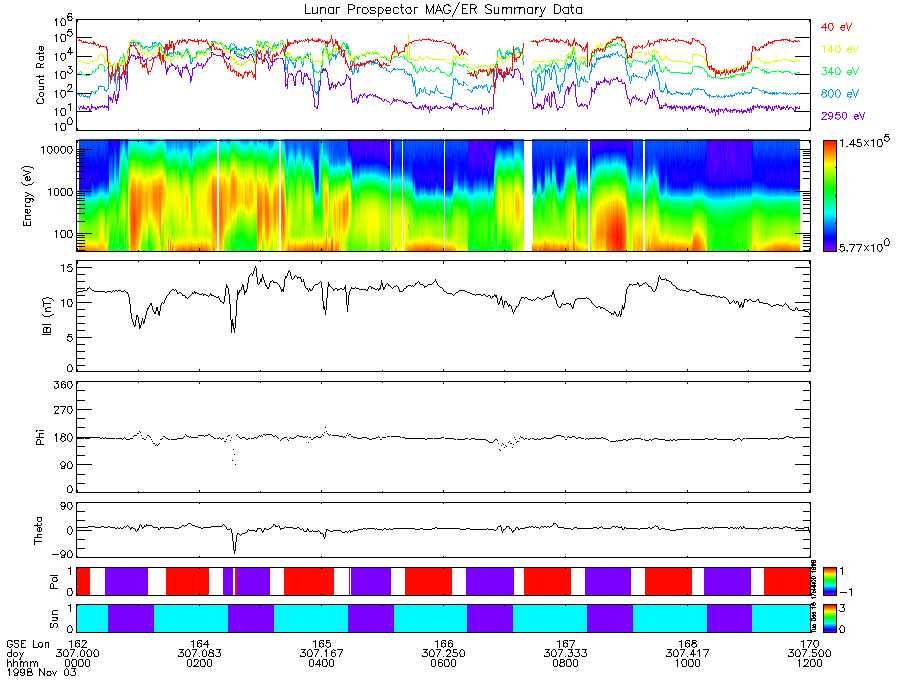Click the '307.417' day-of-year label
The height and width of the screenshot is (700, 900).
tap(688, 654)
